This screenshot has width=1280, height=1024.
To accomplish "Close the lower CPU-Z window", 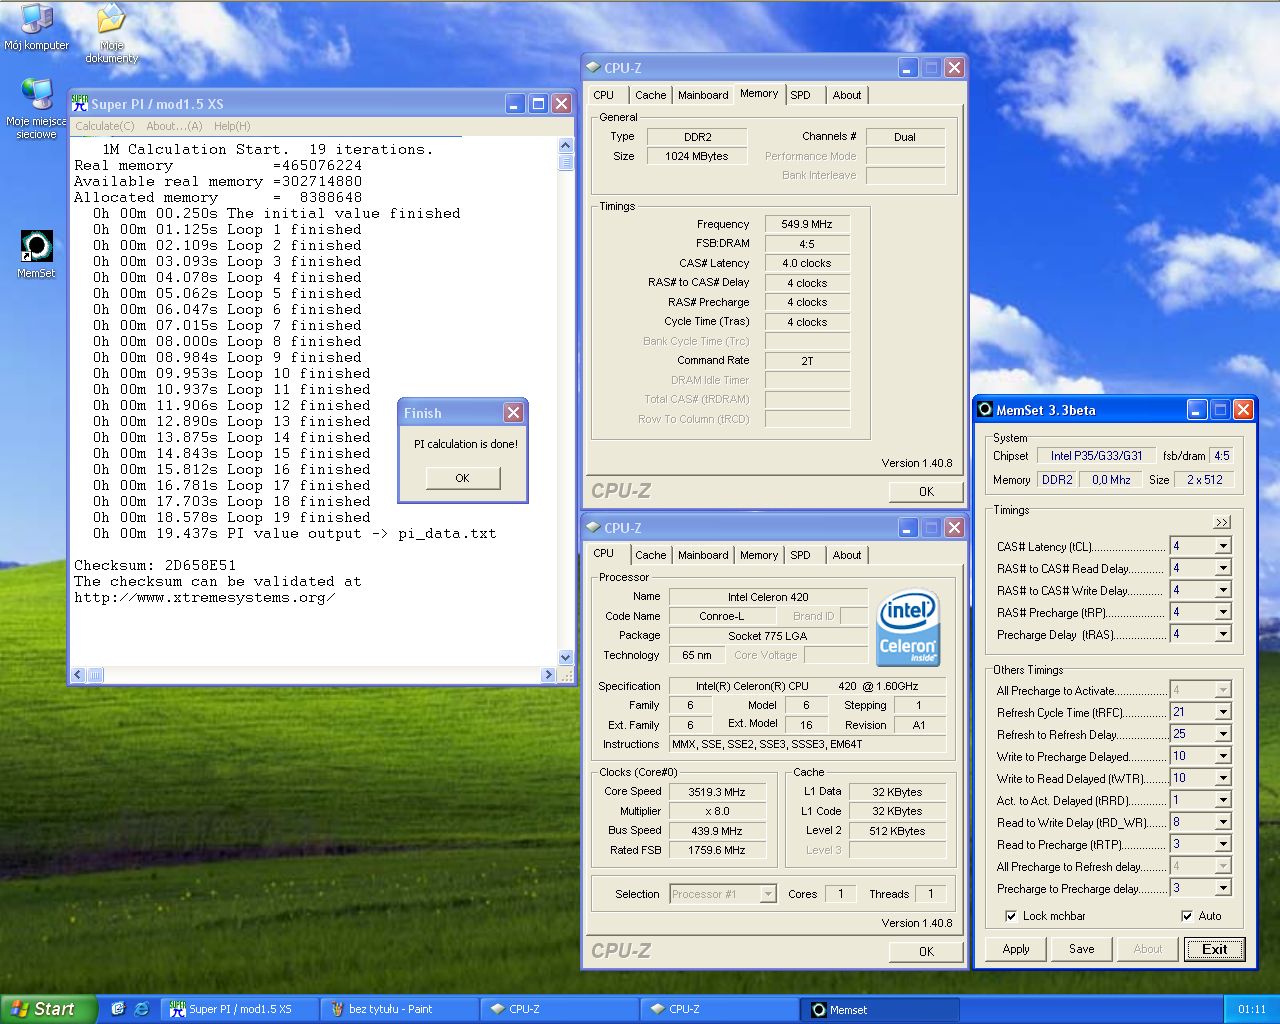I will 954,527.
